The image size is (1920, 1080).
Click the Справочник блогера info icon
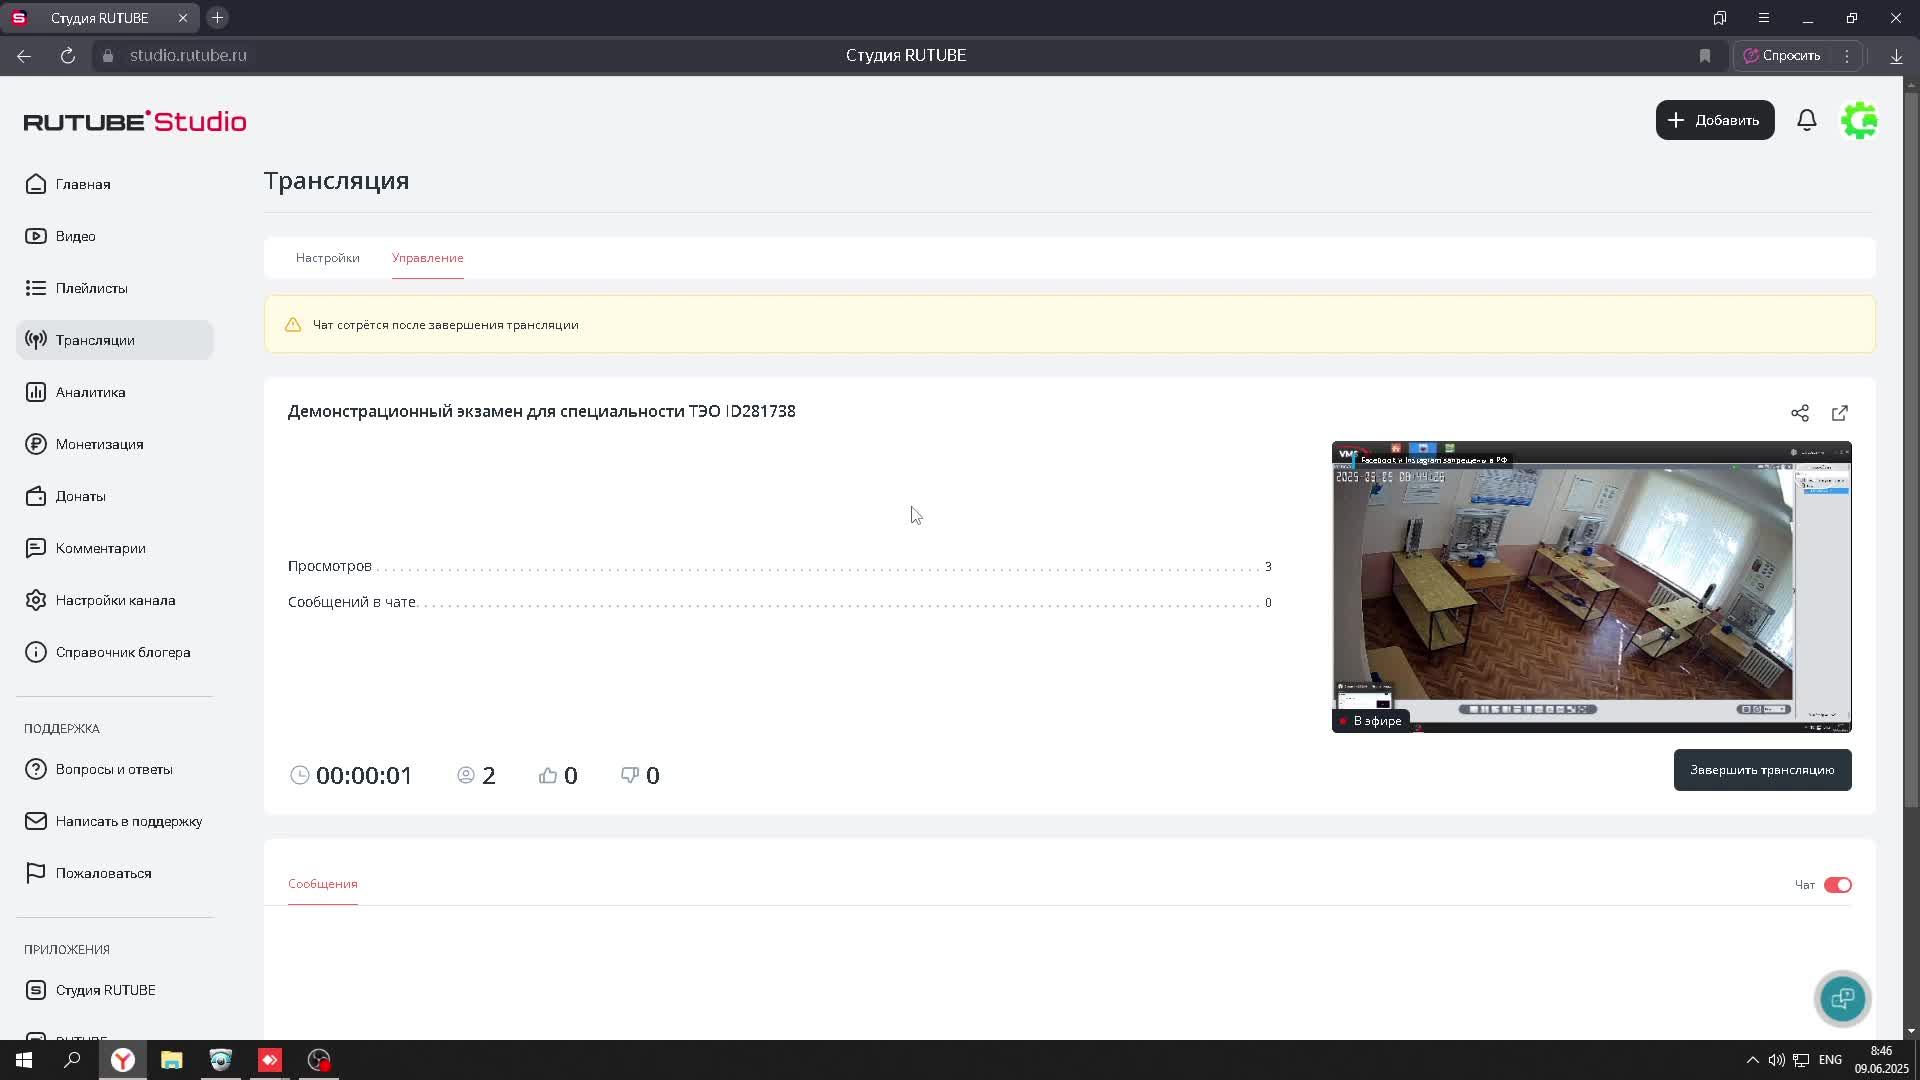pyautogui.click(x=36, y=652)
